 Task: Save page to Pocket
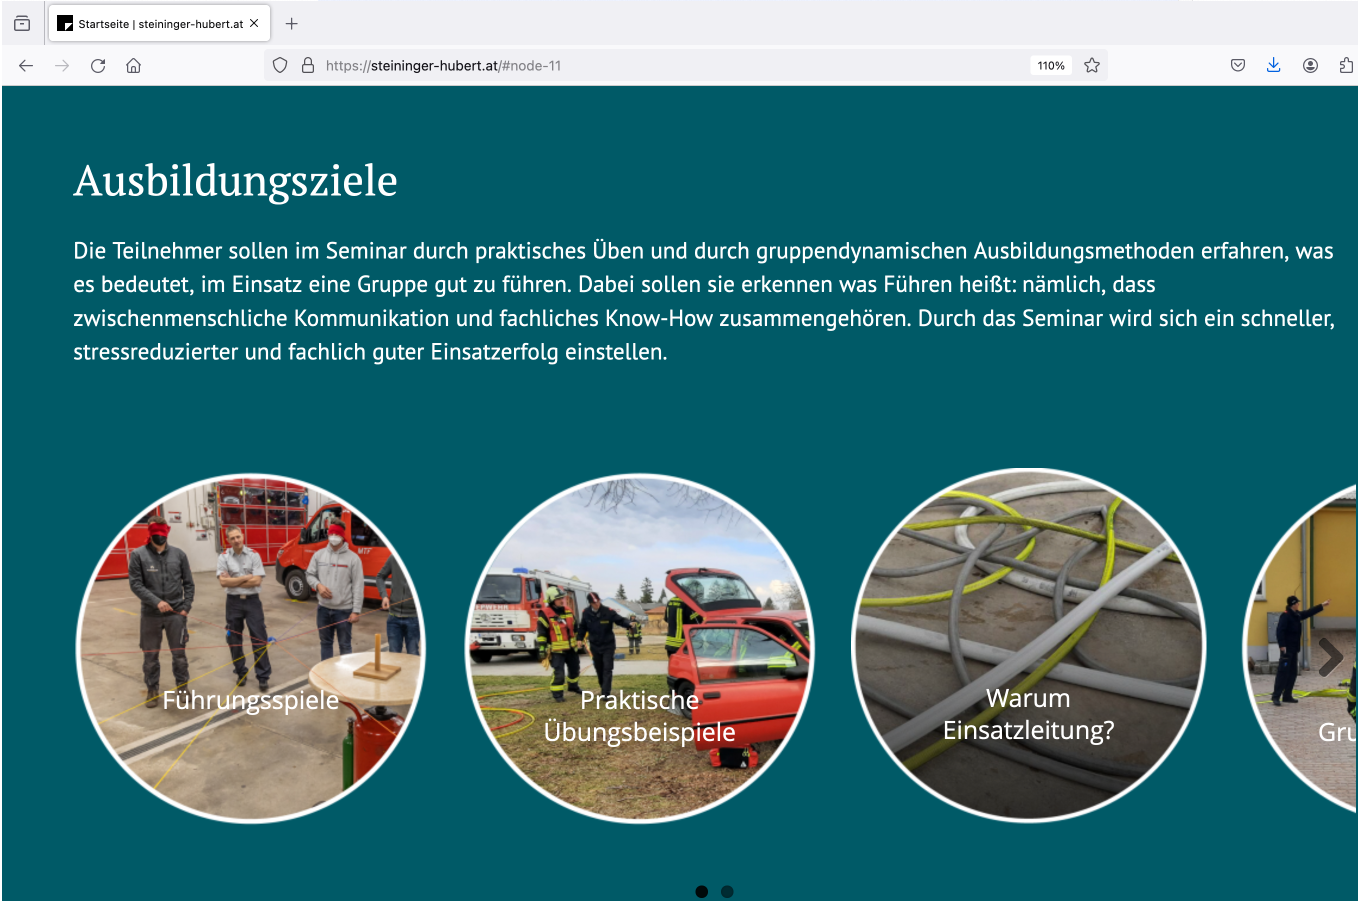[x=1238, y=66]
